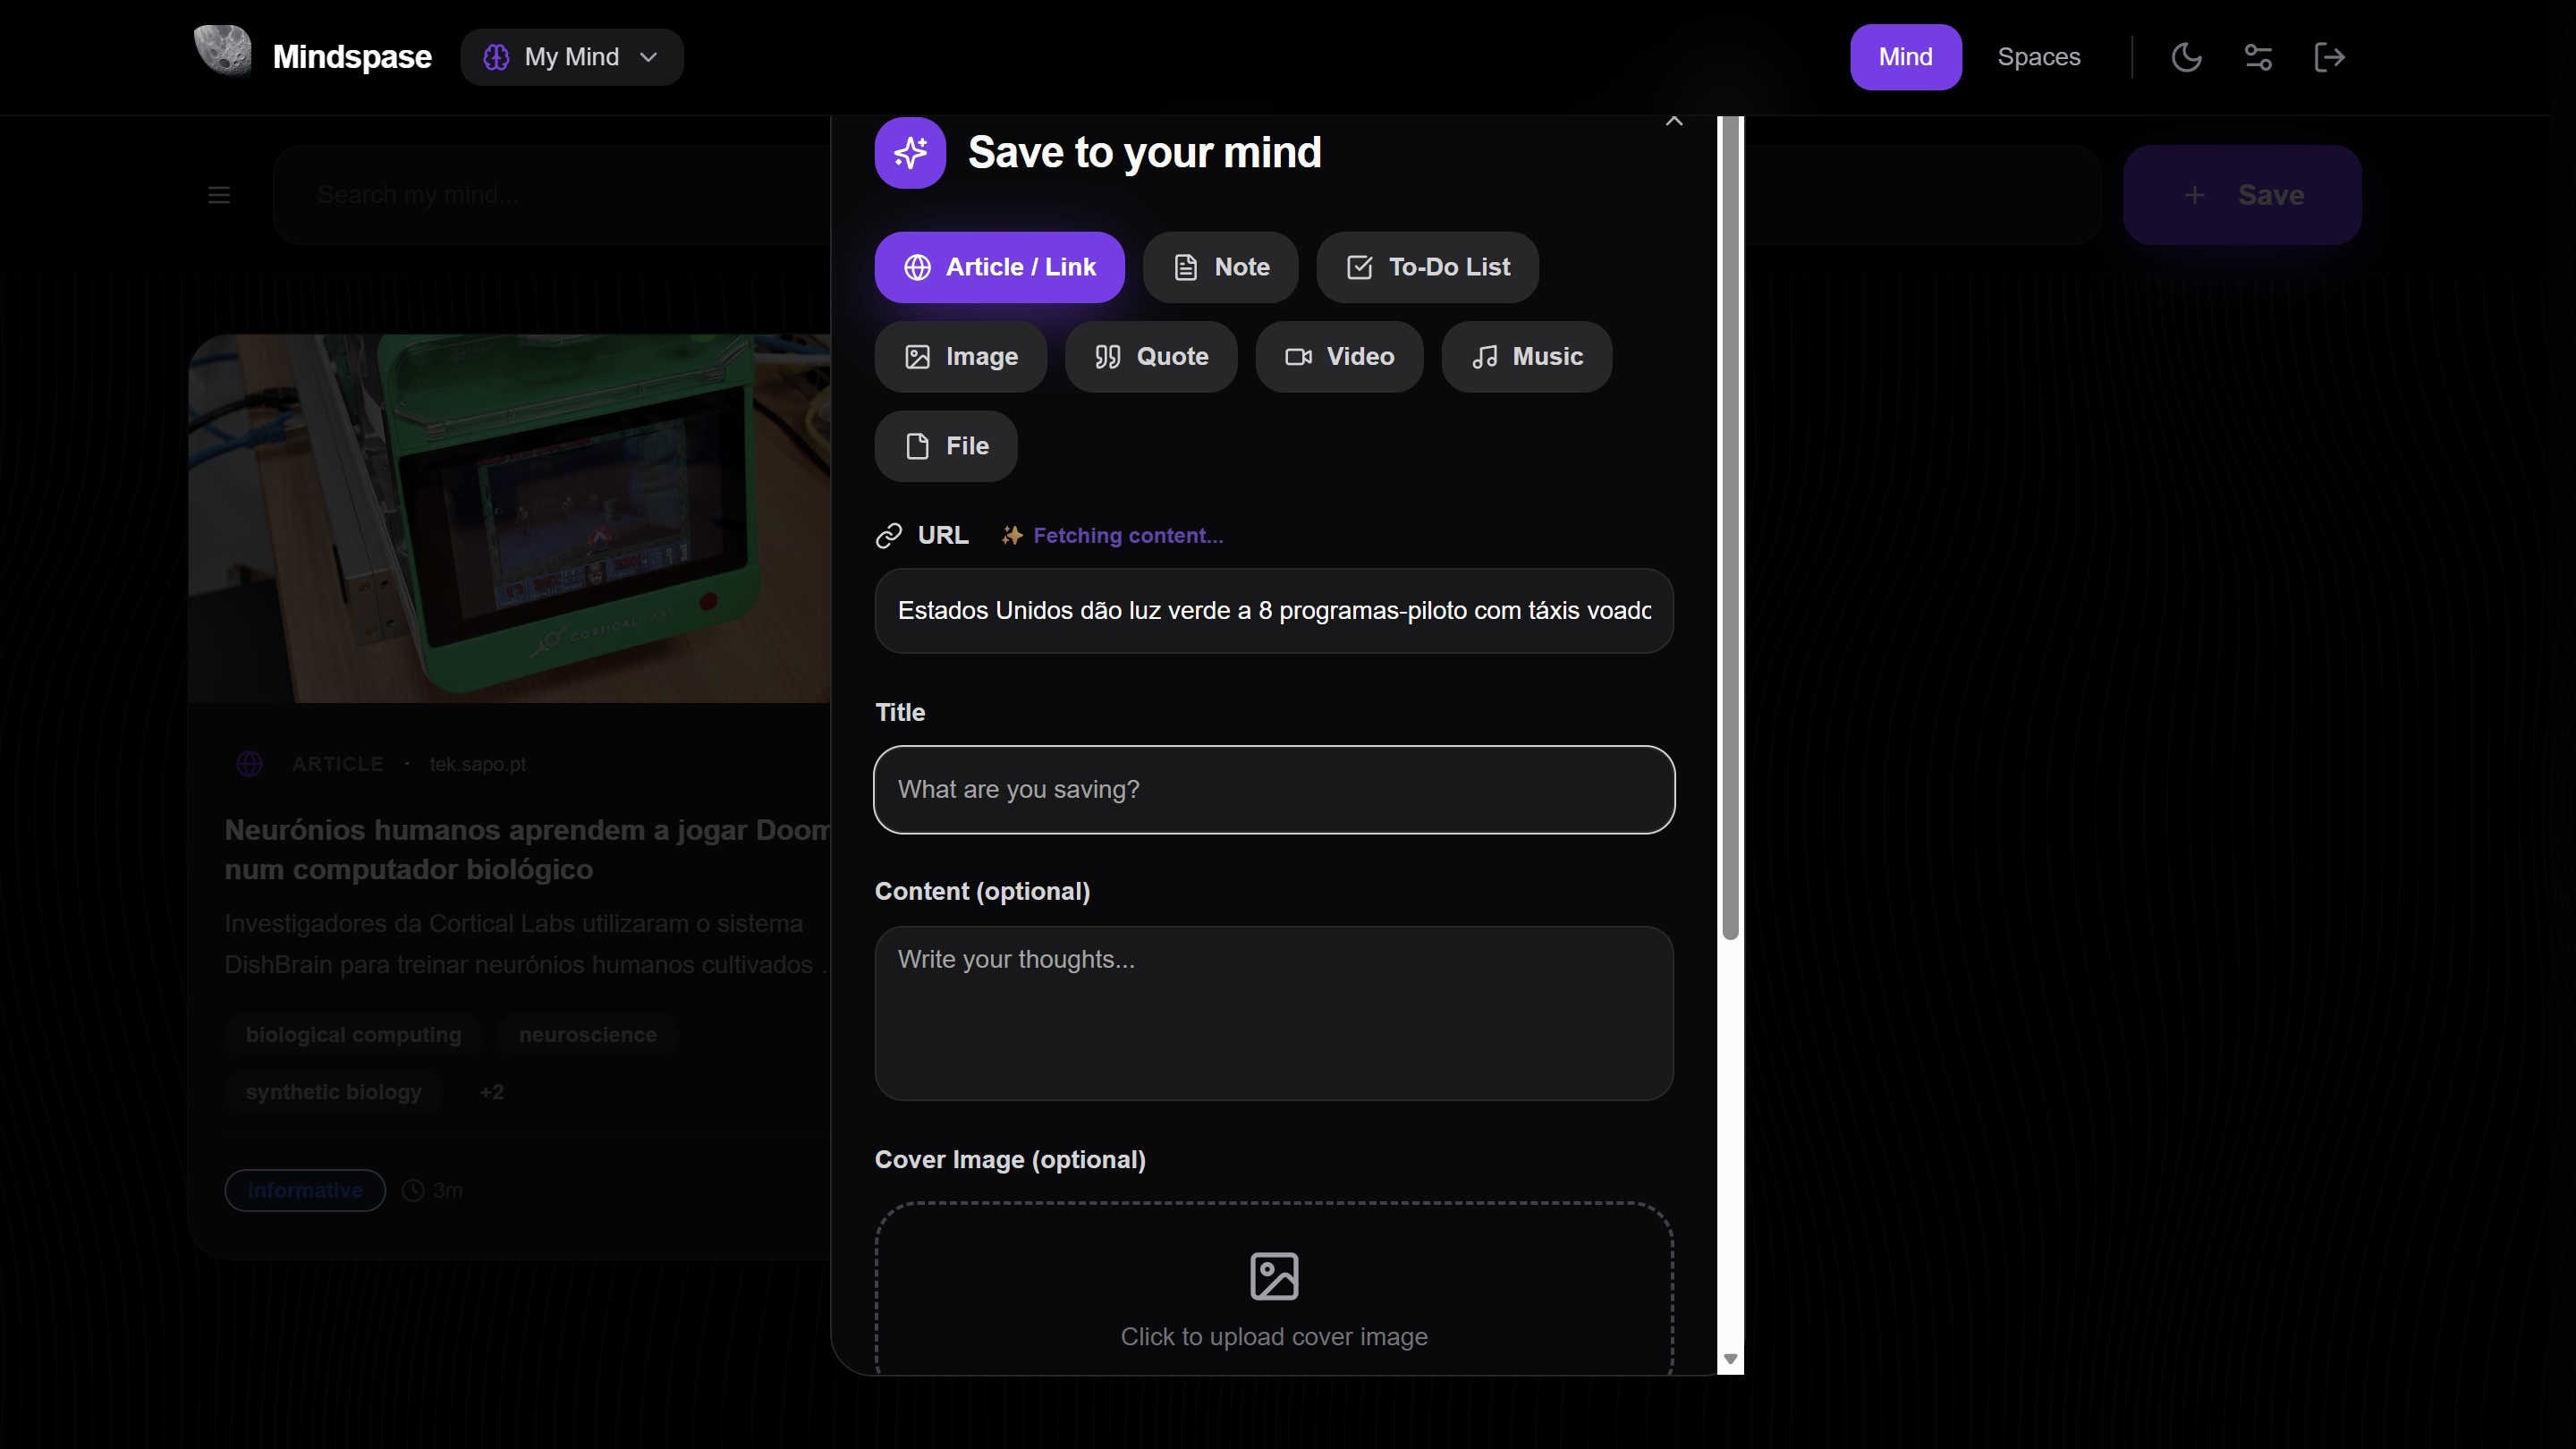Open the hamburger menu beside search
This screenshot has height=1449, width=2576.
[219, 195]
